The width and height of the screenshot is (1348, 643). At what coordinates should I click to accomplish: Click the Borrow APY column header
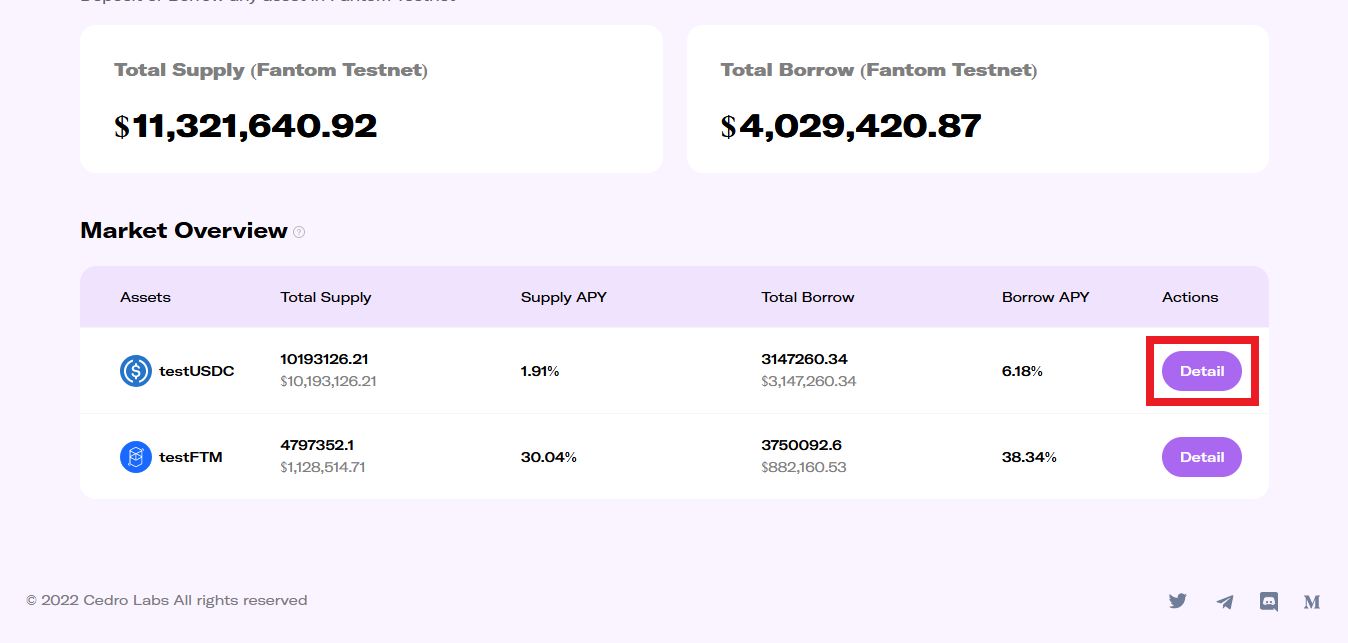tap(1045, 297)
